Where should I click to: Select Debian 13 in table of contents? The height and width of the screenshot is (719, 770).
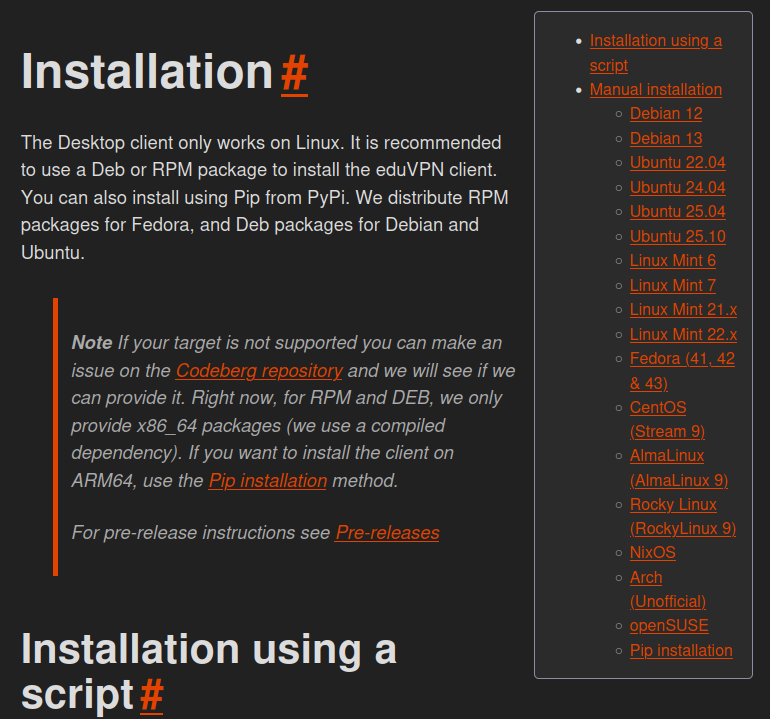tap(666, 139)
